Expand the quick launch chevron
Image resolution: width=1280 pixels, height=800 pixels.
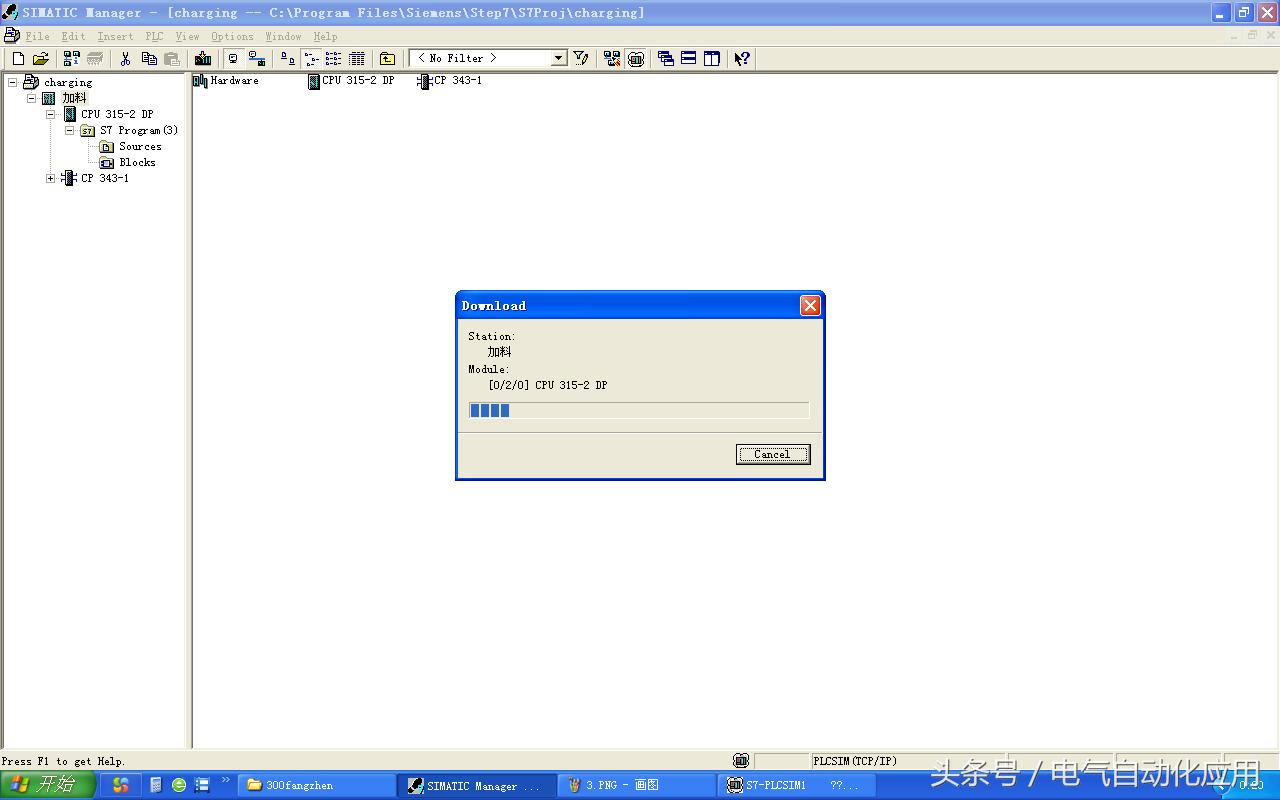pyautogui.click(x=226, y=780)
